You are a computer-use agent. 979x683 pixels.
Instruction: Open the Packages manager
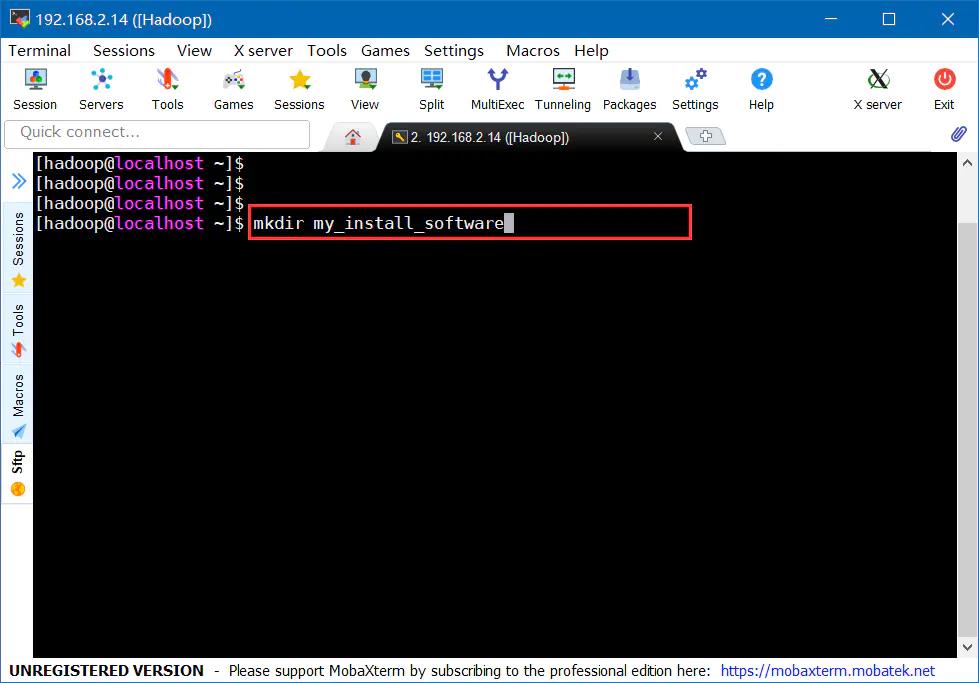(x=629, y=88)
